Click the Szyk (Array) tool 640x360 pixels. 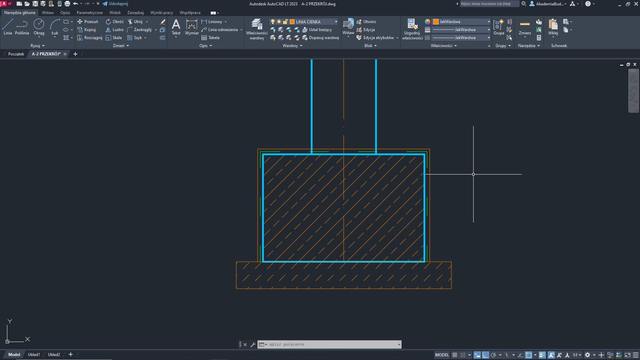134,38
